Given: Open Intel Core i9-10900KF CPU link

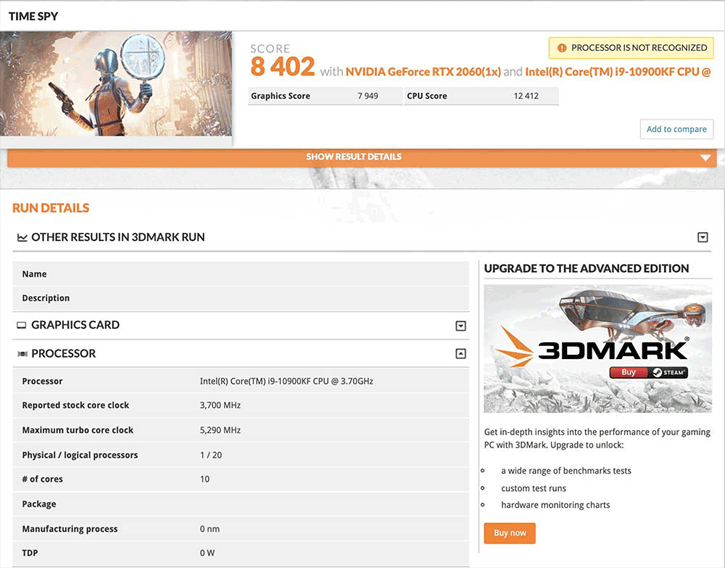Looking at the screenshot, I should 618,72.
